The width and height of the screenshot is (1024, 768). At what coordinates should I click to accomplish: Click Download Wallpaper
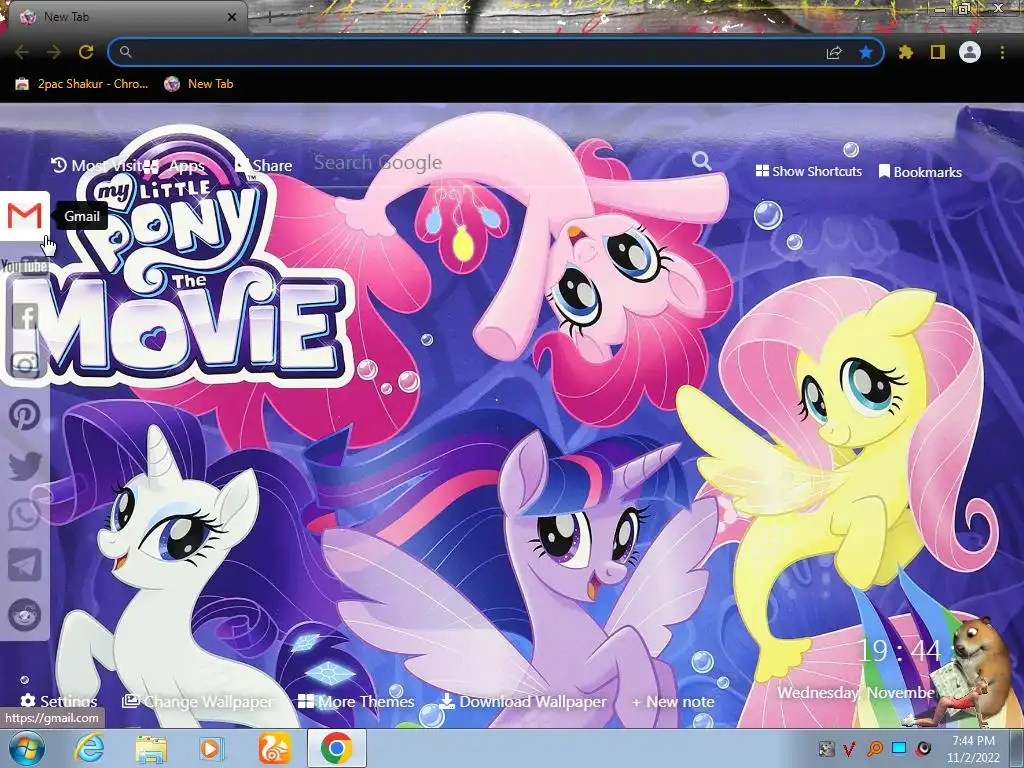tap(523, 701)
